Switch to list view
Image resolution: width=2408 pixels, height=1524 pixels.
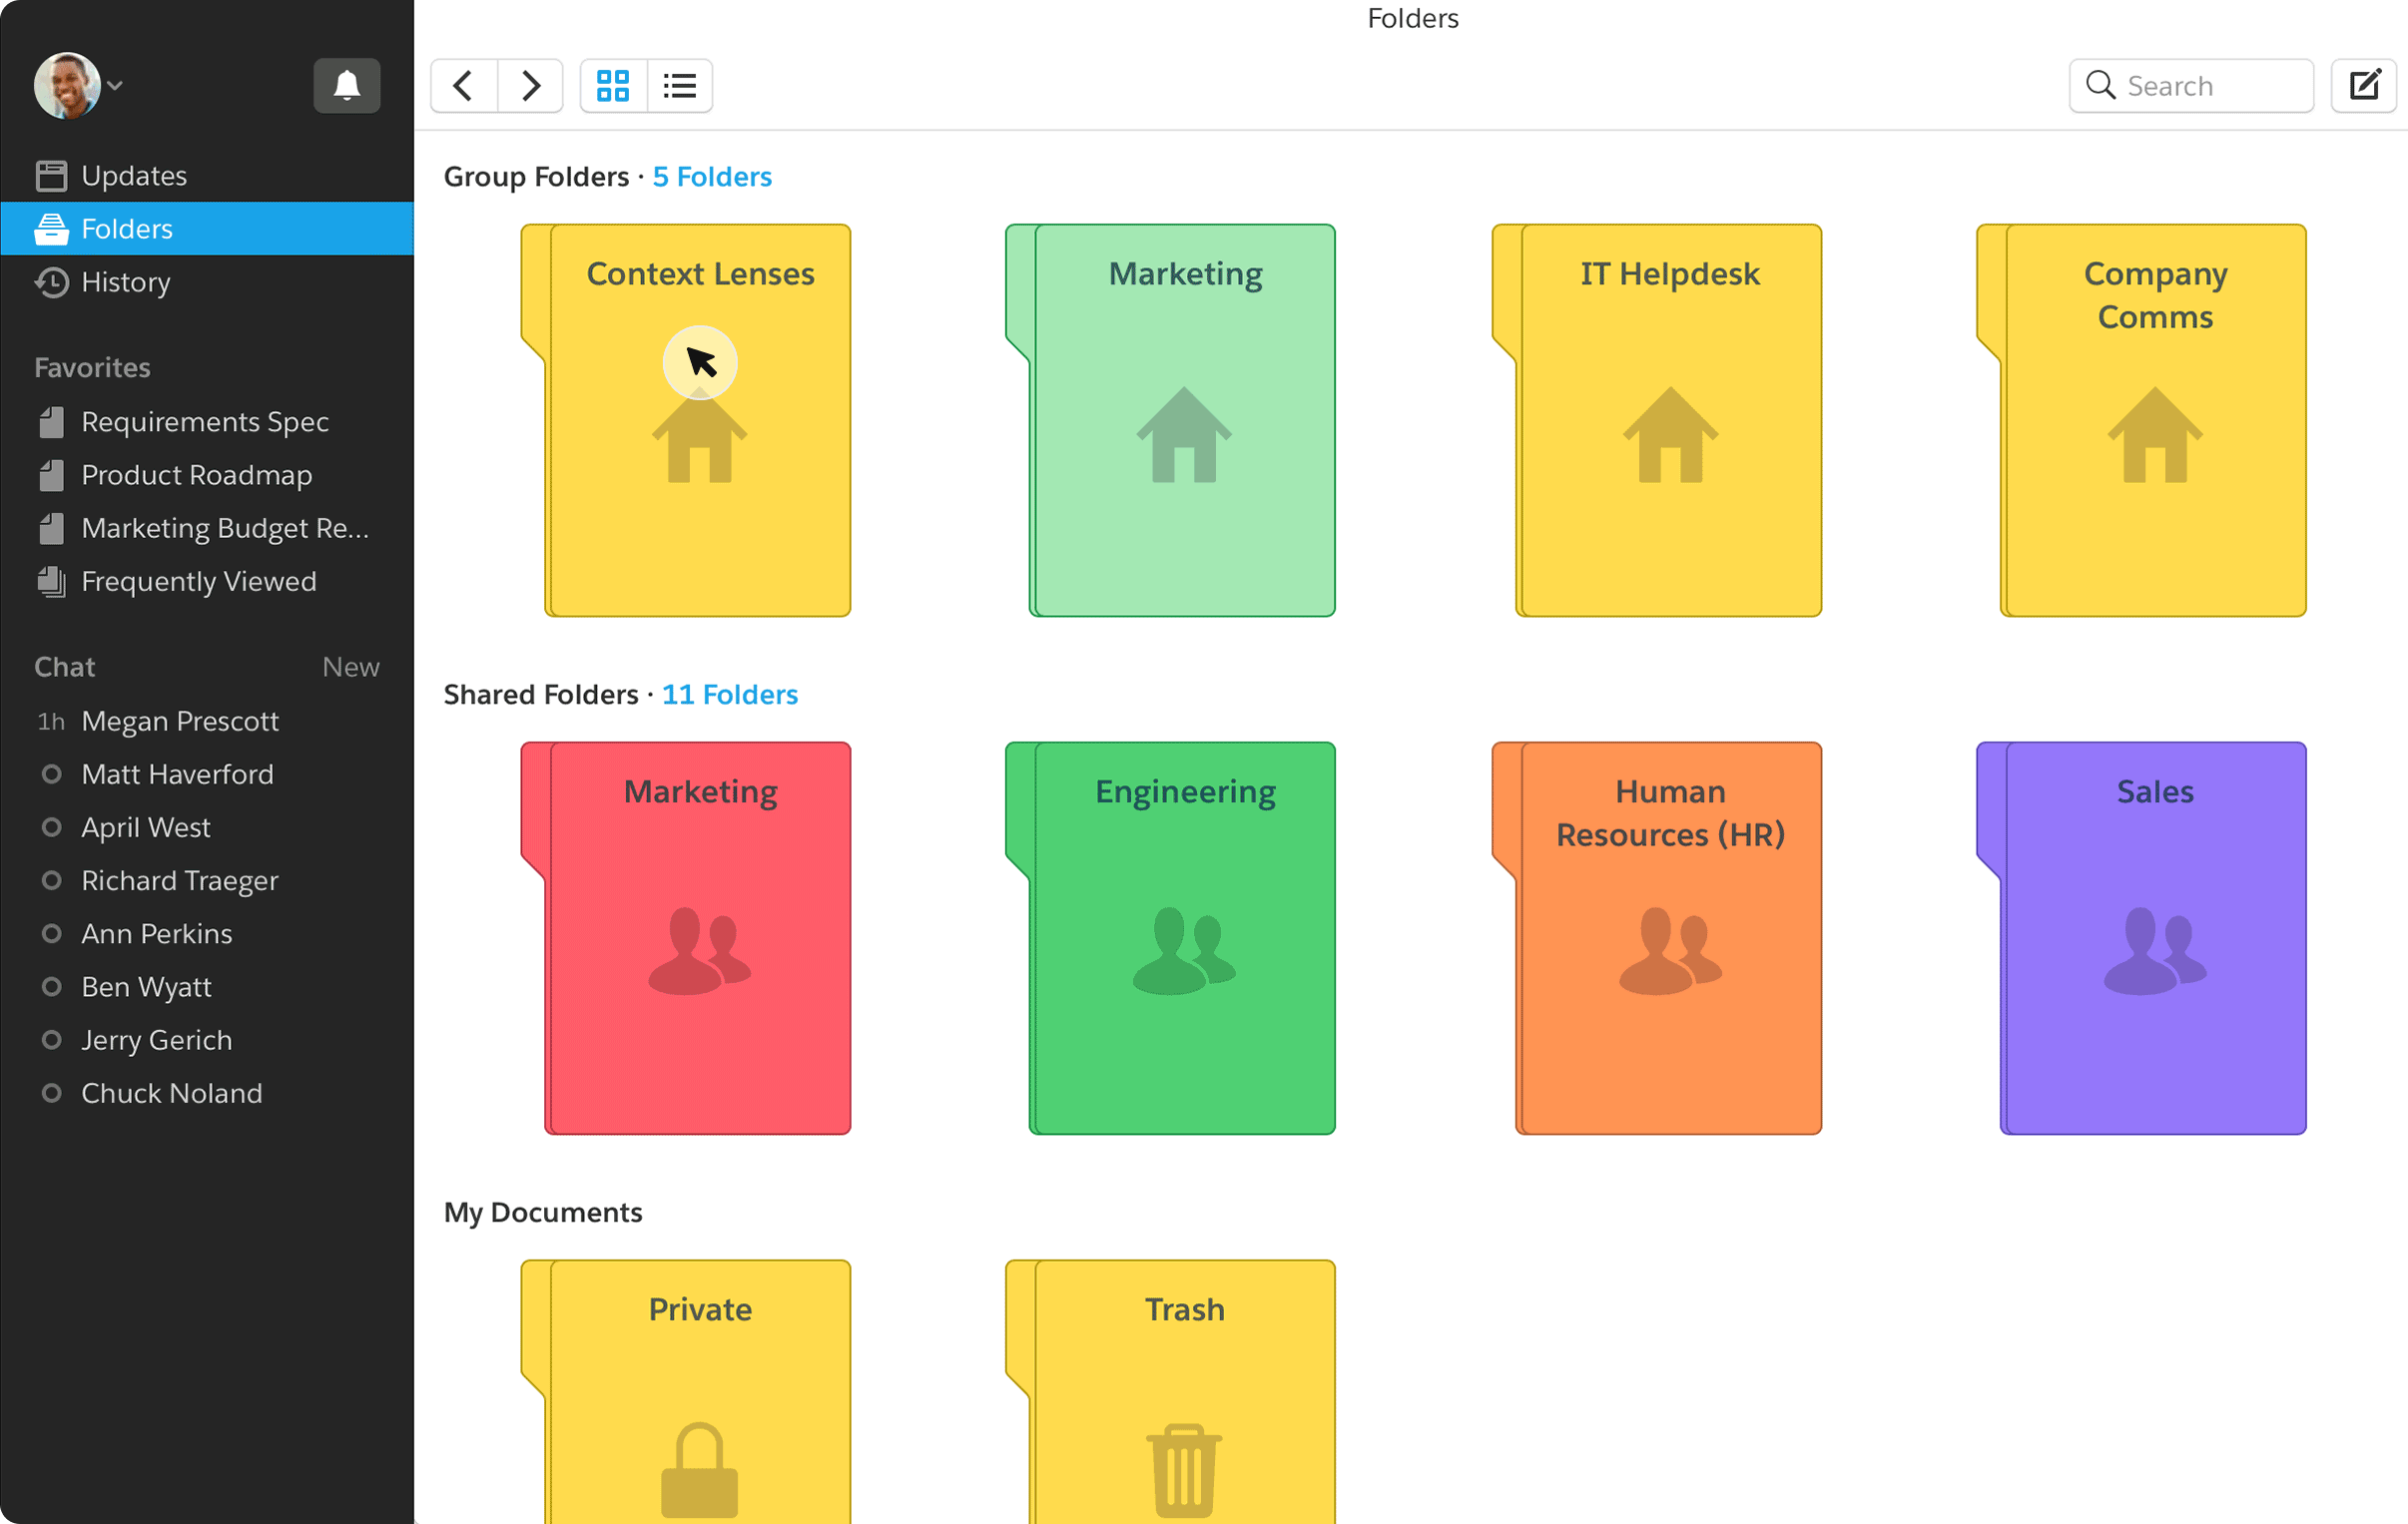(680, 86)
